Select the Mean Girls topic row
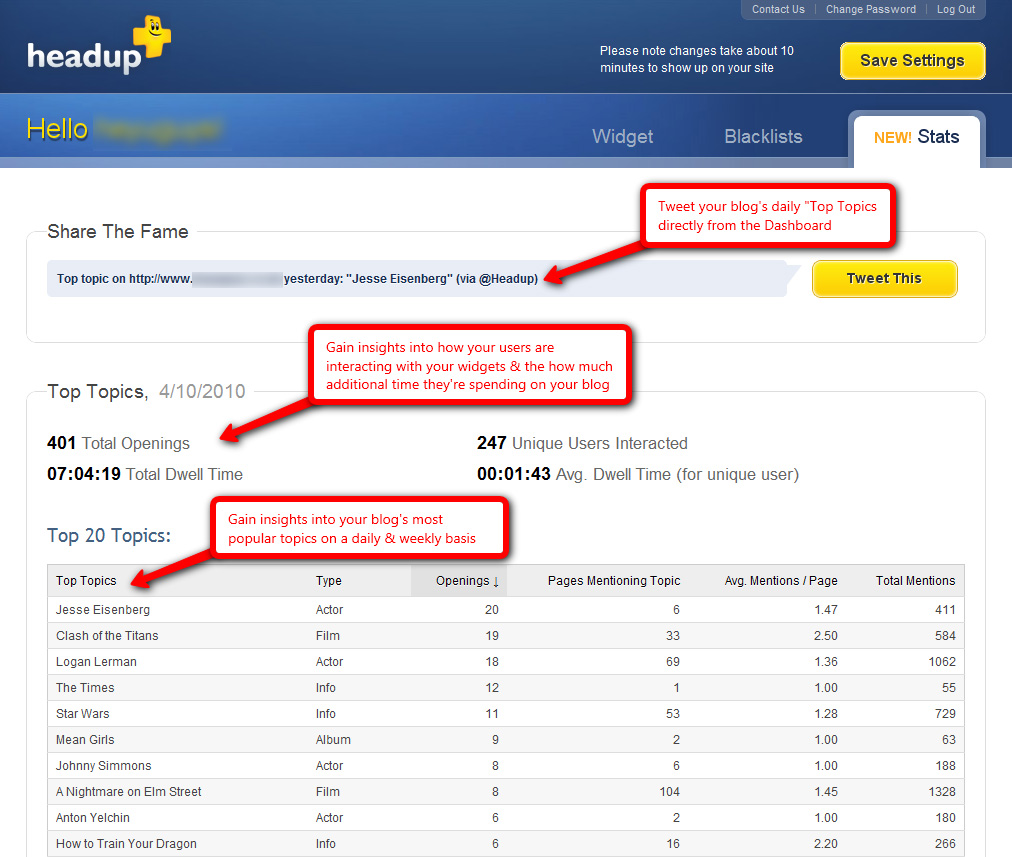 (x=505, y=740)
